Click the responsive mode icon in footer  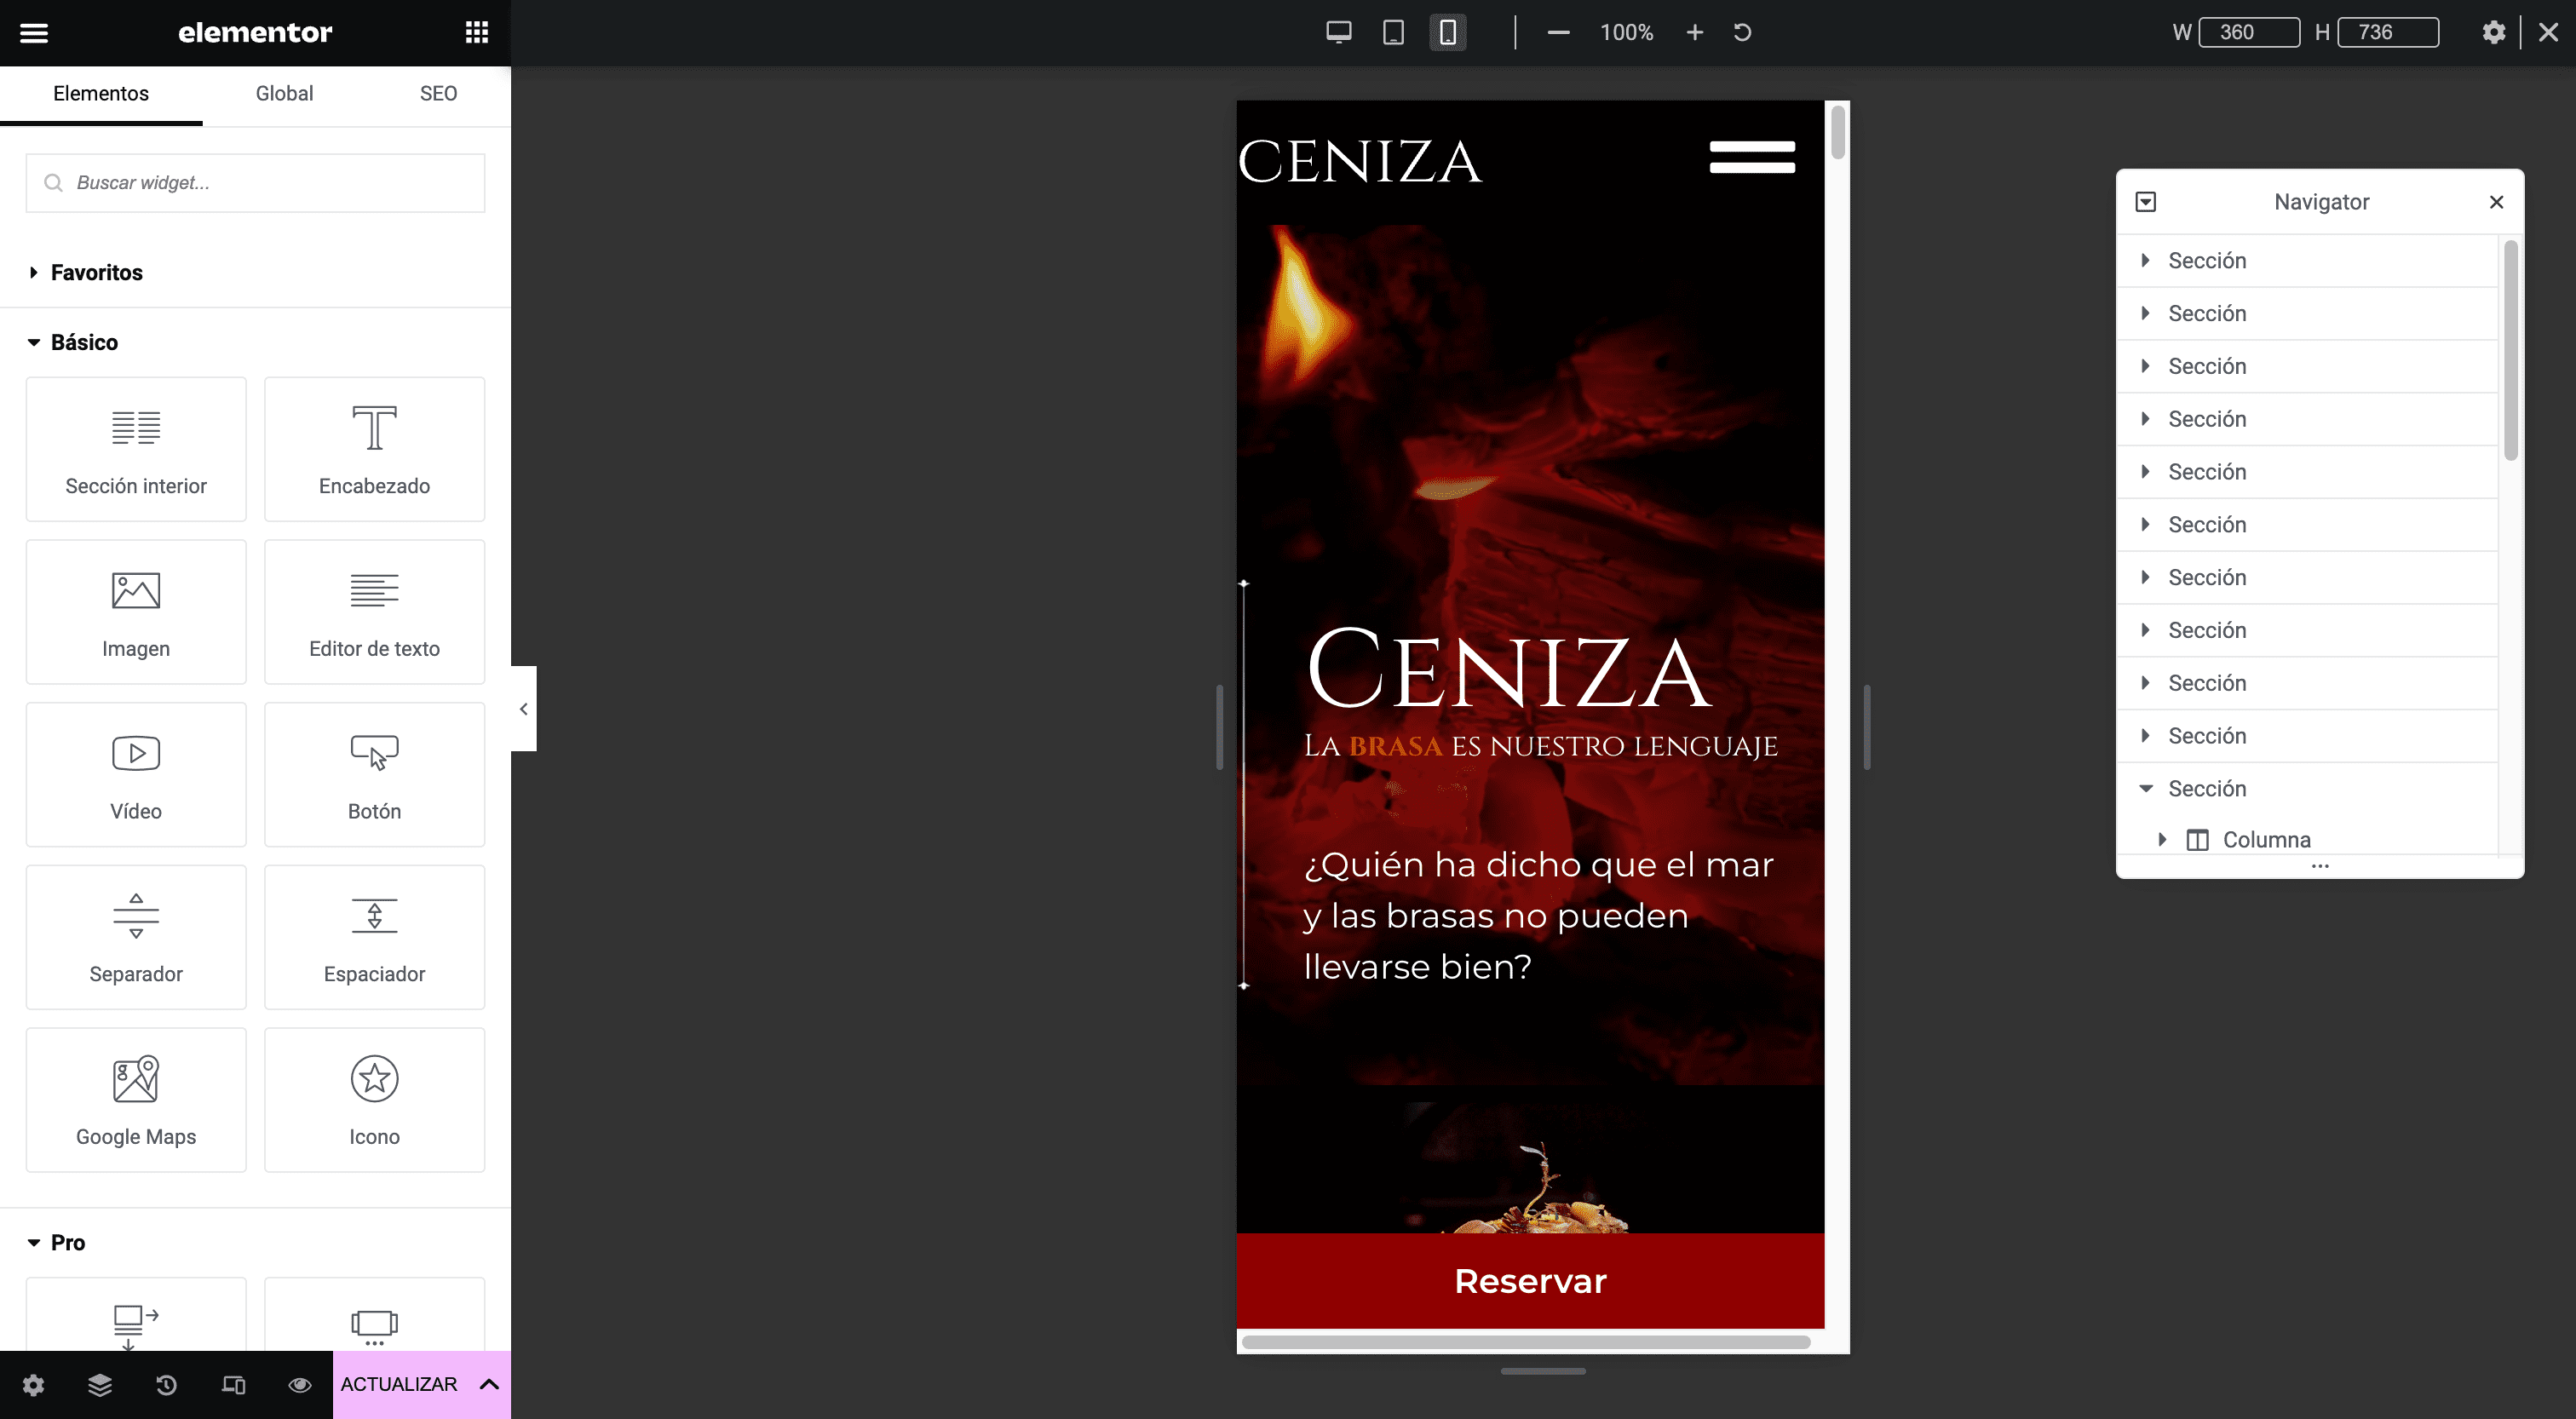[233, 1385]
